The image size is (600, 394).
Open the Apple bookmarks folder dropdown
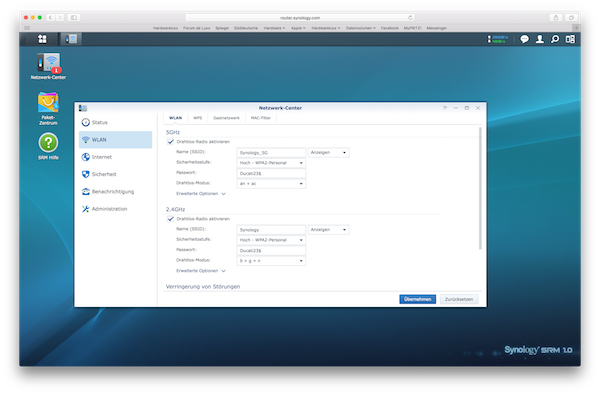(x=298, y=28)
